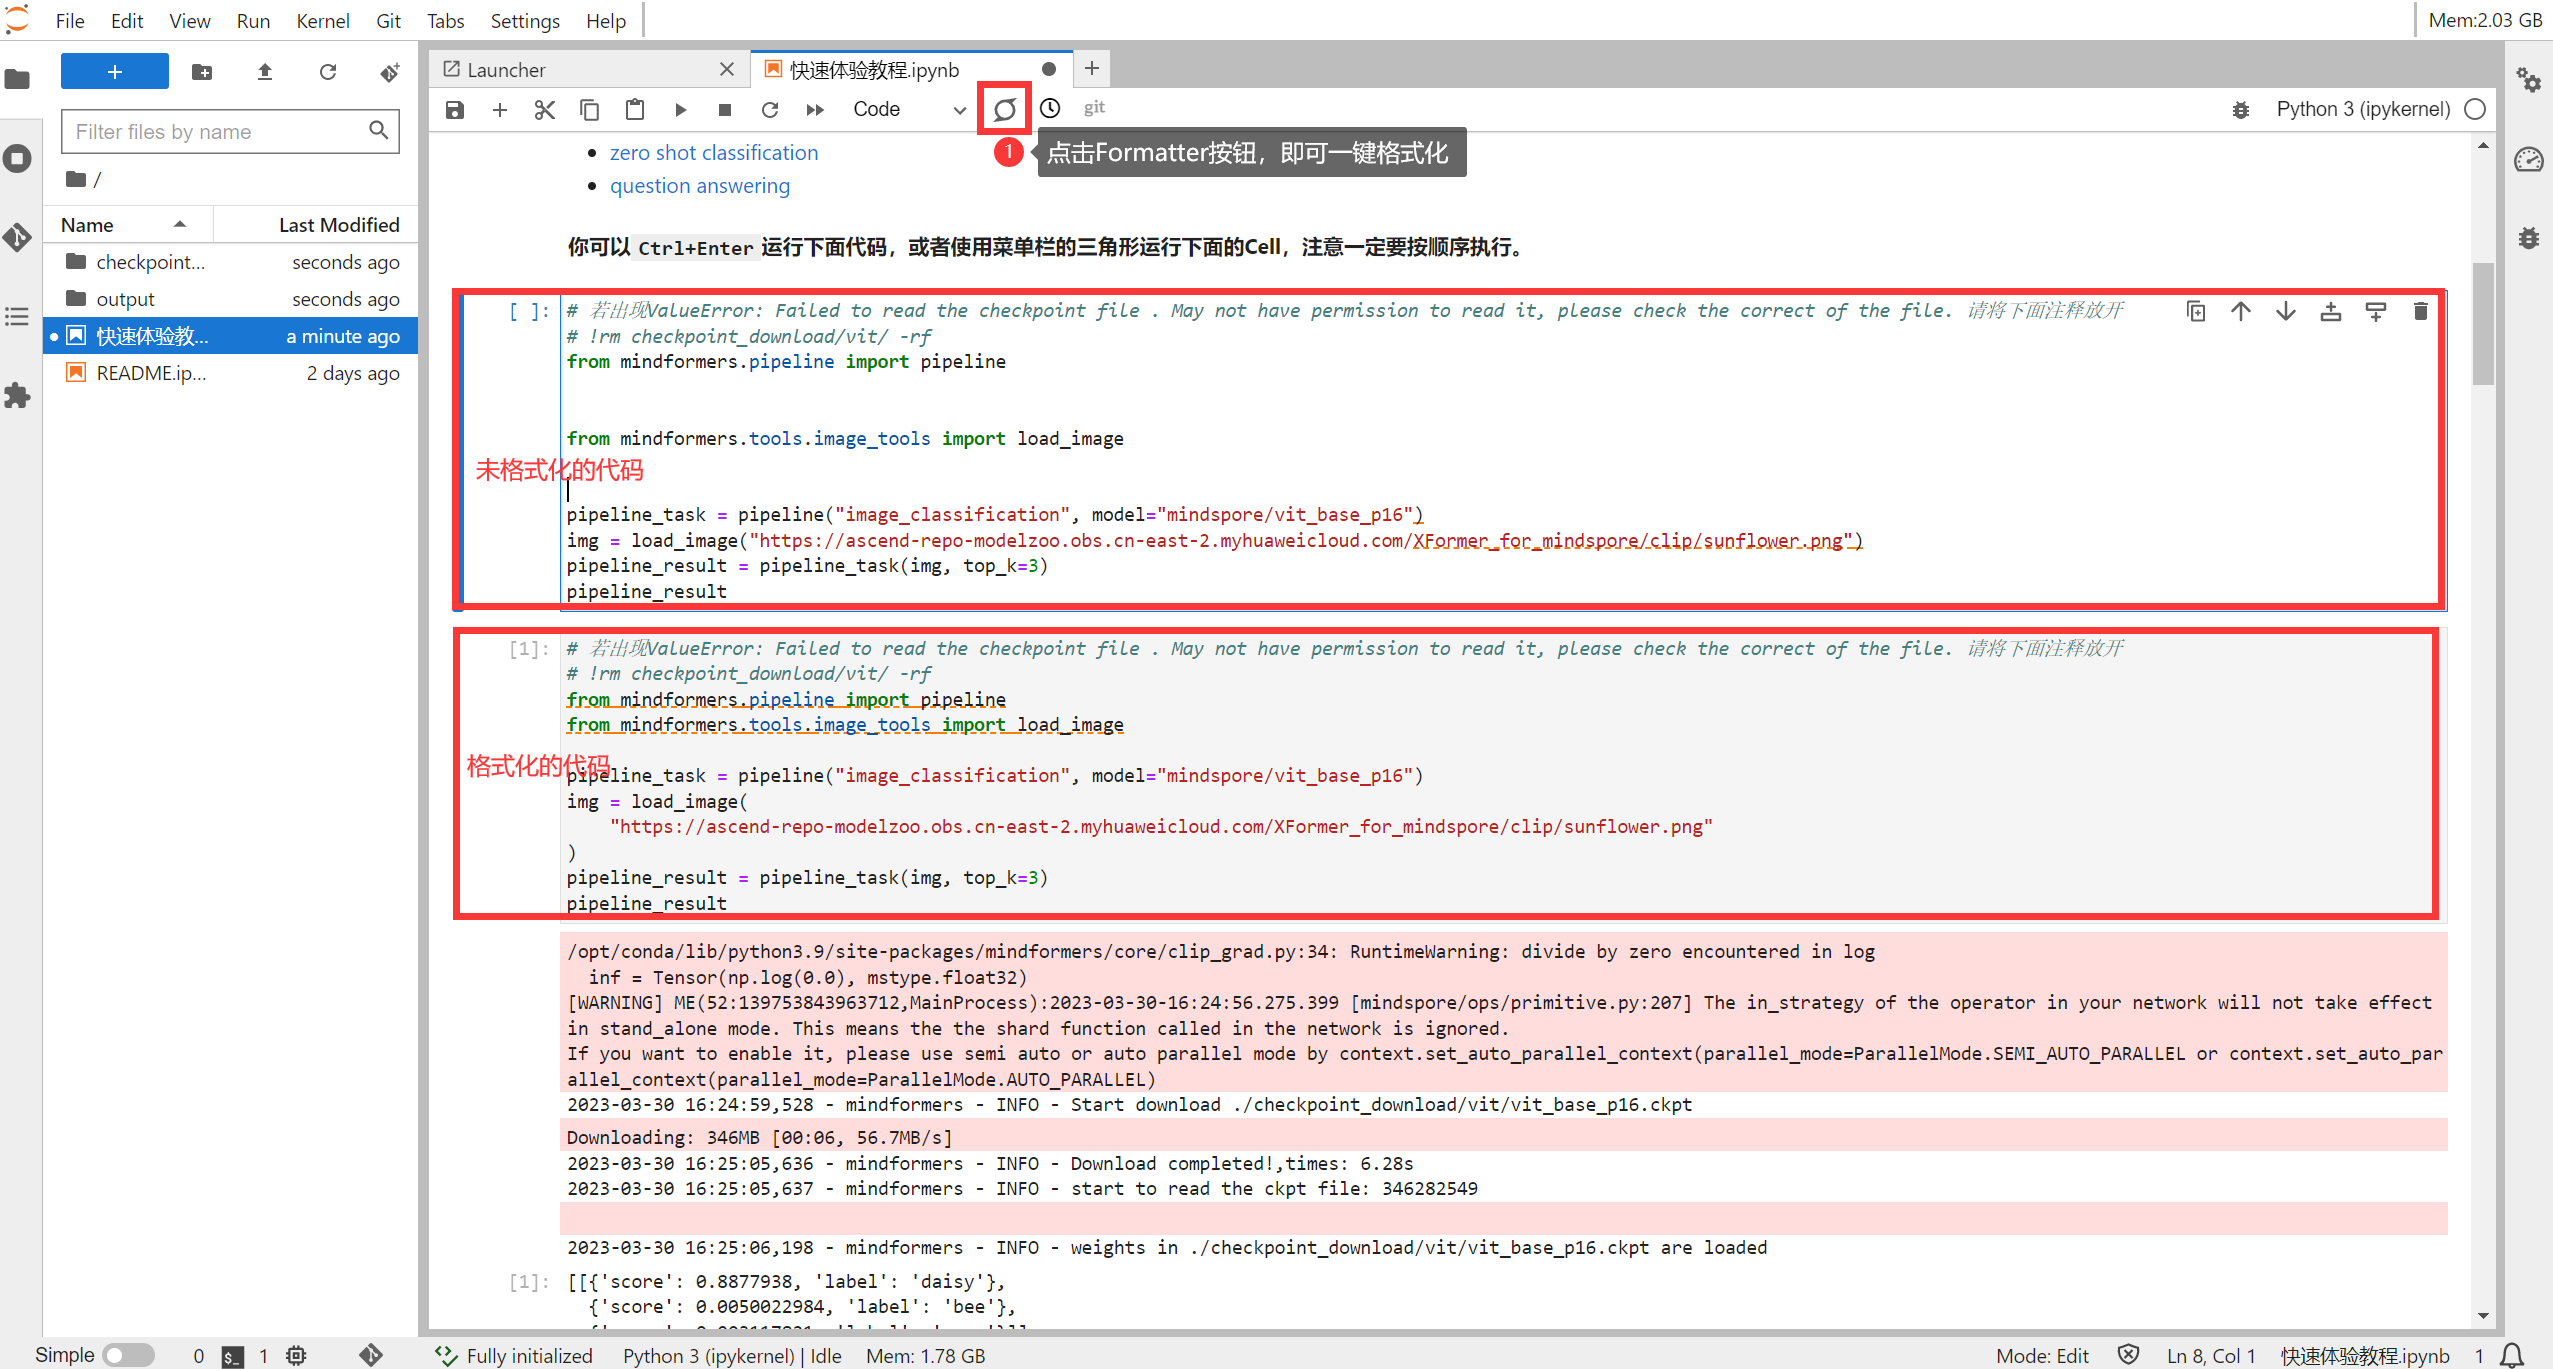Select the Python 3 (ipykernel) kernel selector
This screenshot has width=2553, height=1369.
2362,109
